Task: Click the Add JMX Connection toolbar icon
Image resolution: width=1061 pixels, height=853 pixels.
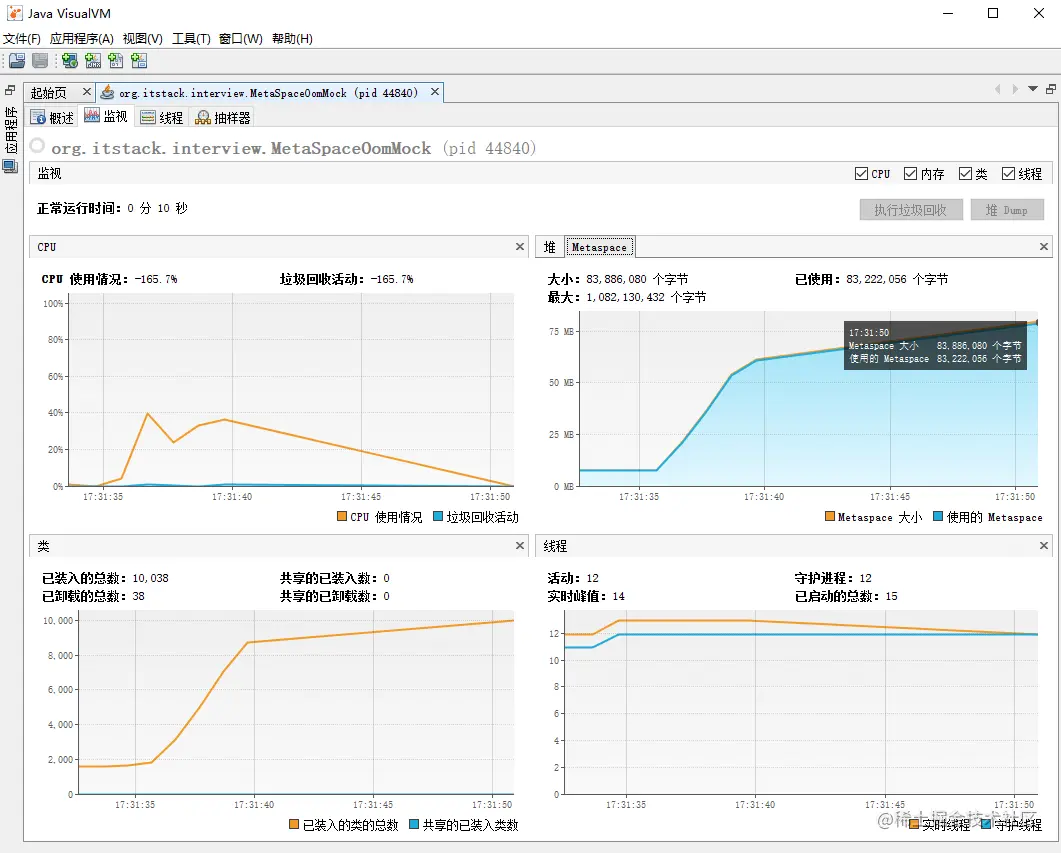Action: point(92,60)
